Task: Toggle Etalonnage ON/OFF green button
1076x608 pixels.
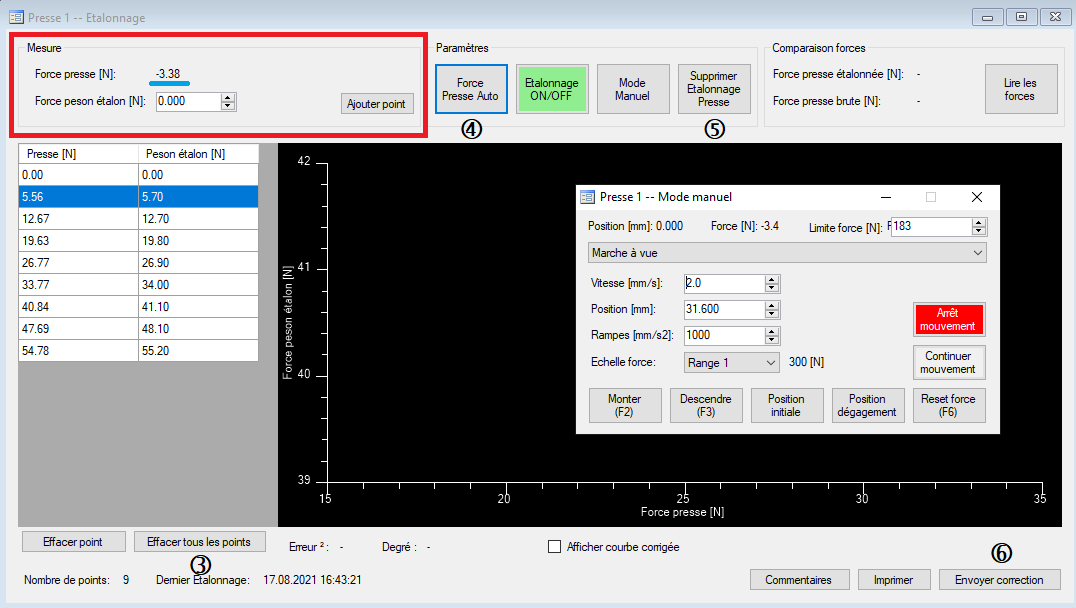Action: coord(552,89)
